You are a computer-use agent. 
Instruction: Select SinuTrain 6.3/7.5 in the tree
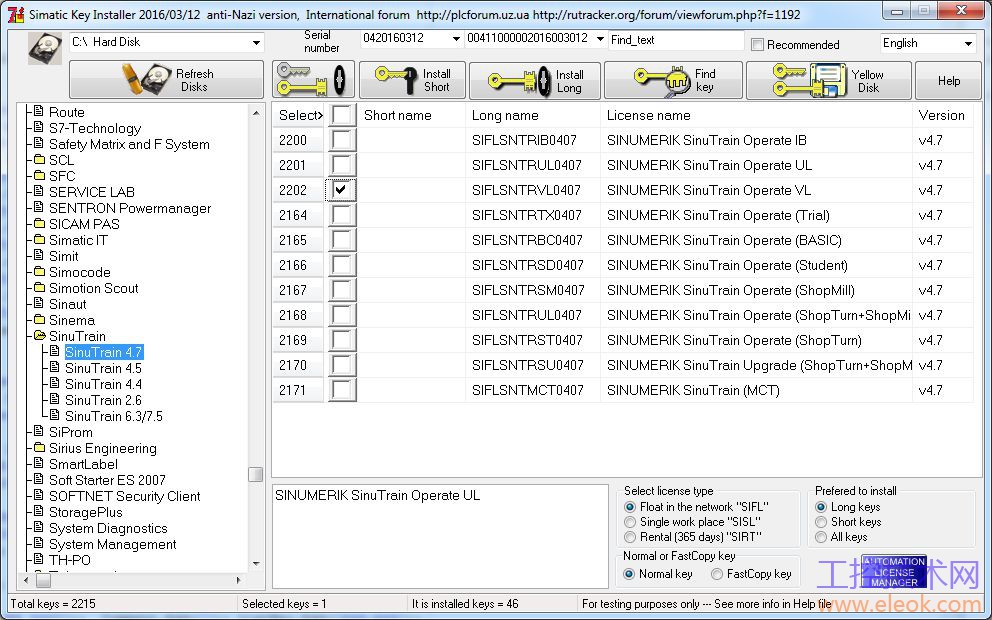pyautogui.click(x=114, y=416)
